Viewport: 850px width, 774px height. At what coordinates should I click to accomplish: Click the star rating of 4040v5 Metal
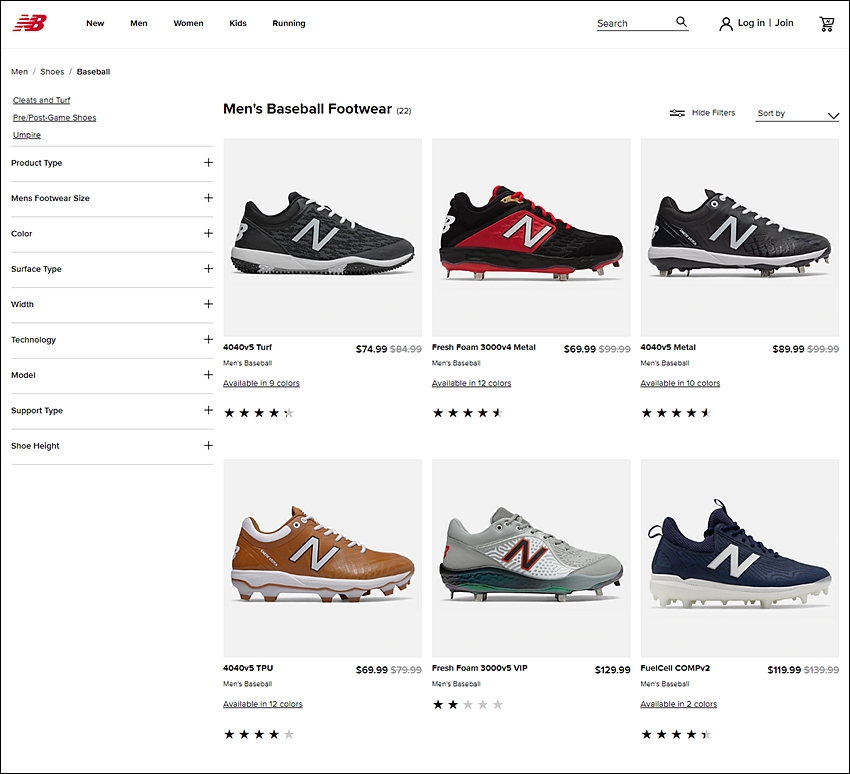[x=676, y=413]
